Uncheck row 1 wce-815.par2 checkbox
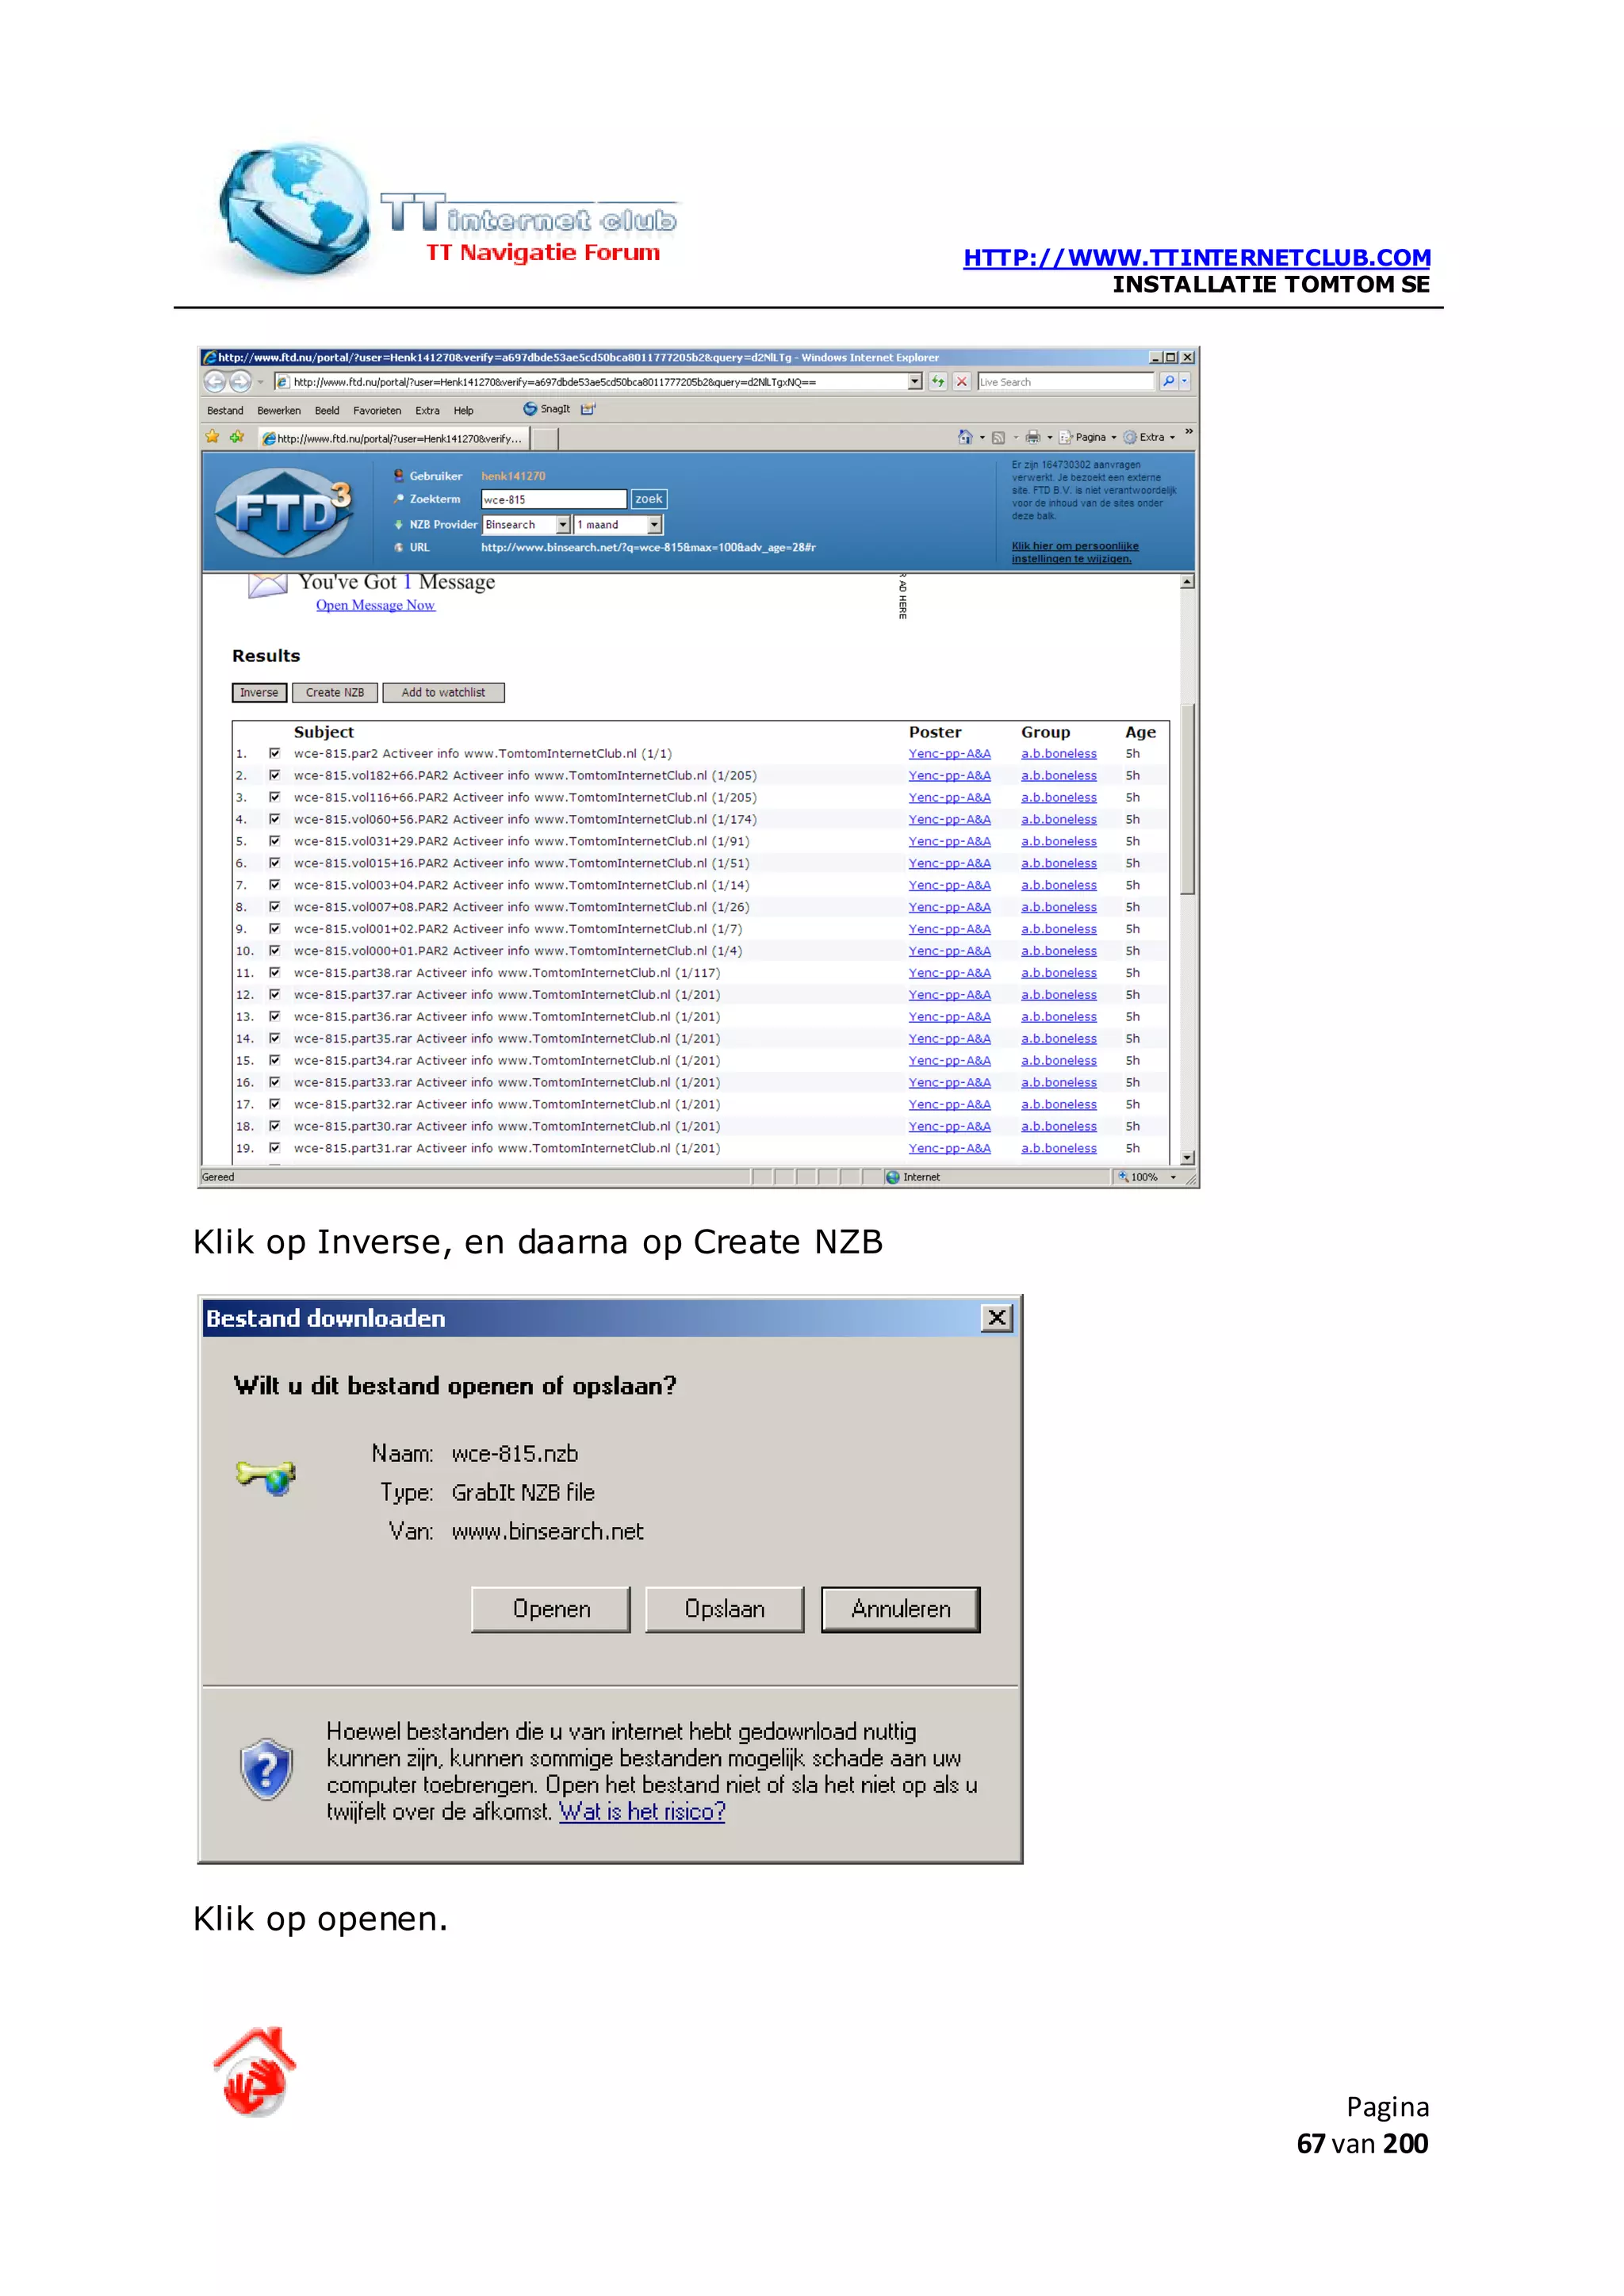Viewport: 1624px width, 2296px height. click(x=275, y=753)
